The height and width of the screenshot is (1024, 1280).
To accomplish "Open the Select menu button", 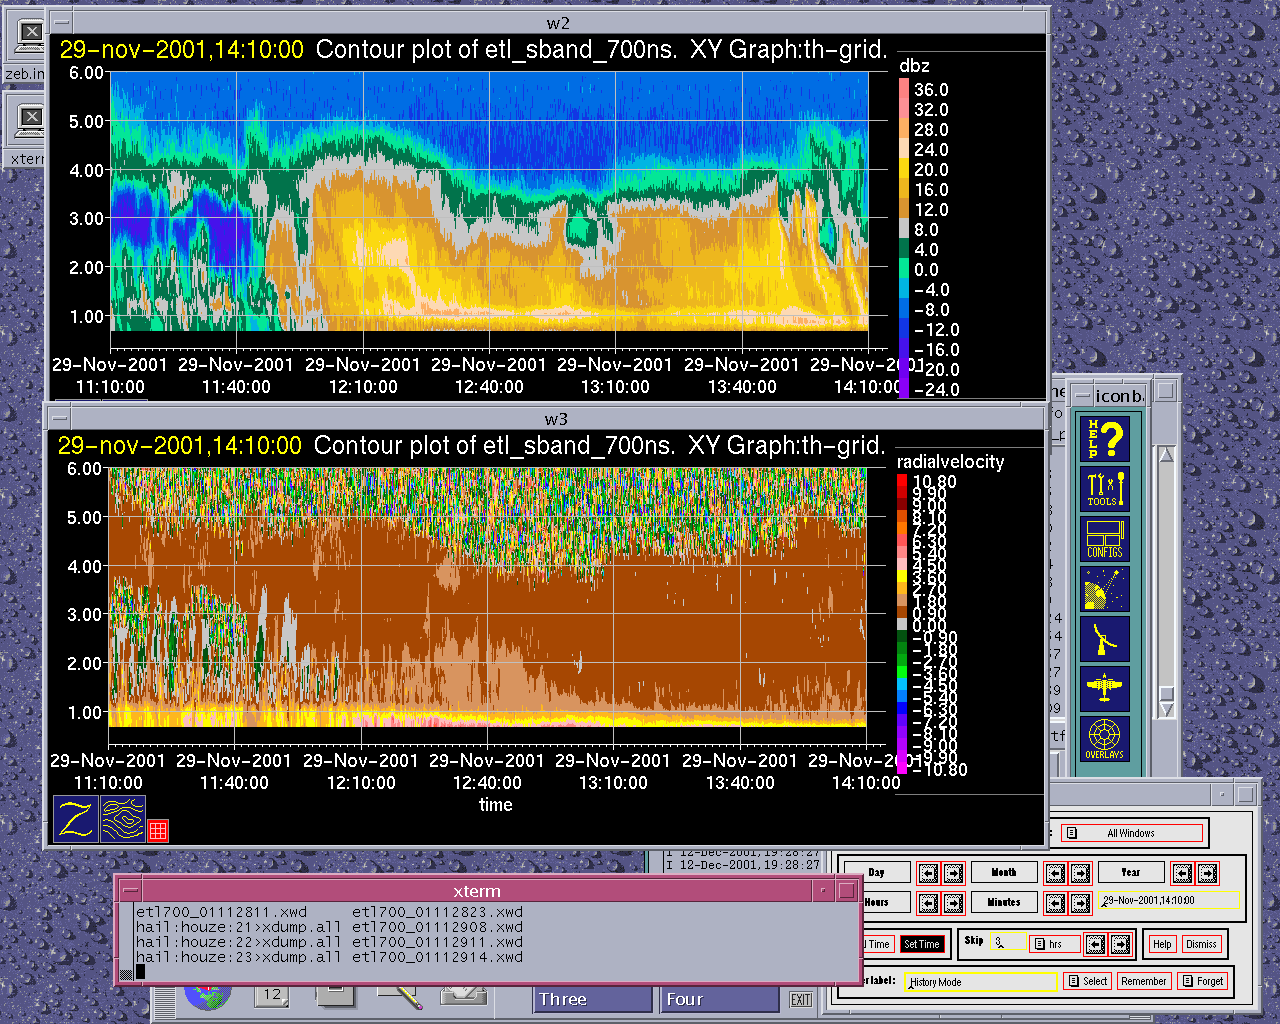I will (x=1087, y=981).
